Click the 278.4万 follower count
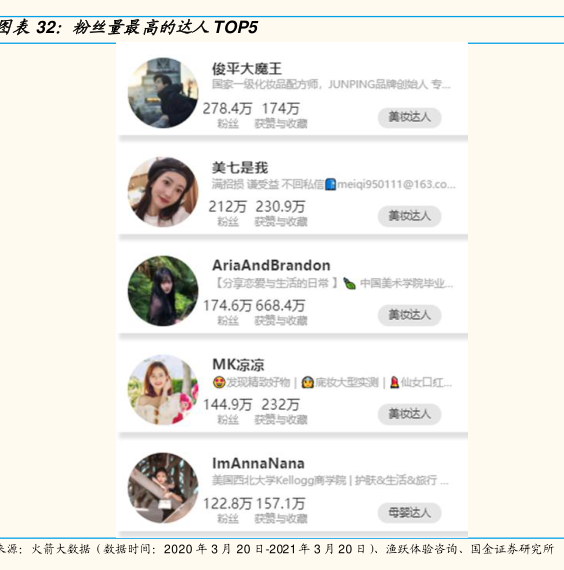 [227, 108]
